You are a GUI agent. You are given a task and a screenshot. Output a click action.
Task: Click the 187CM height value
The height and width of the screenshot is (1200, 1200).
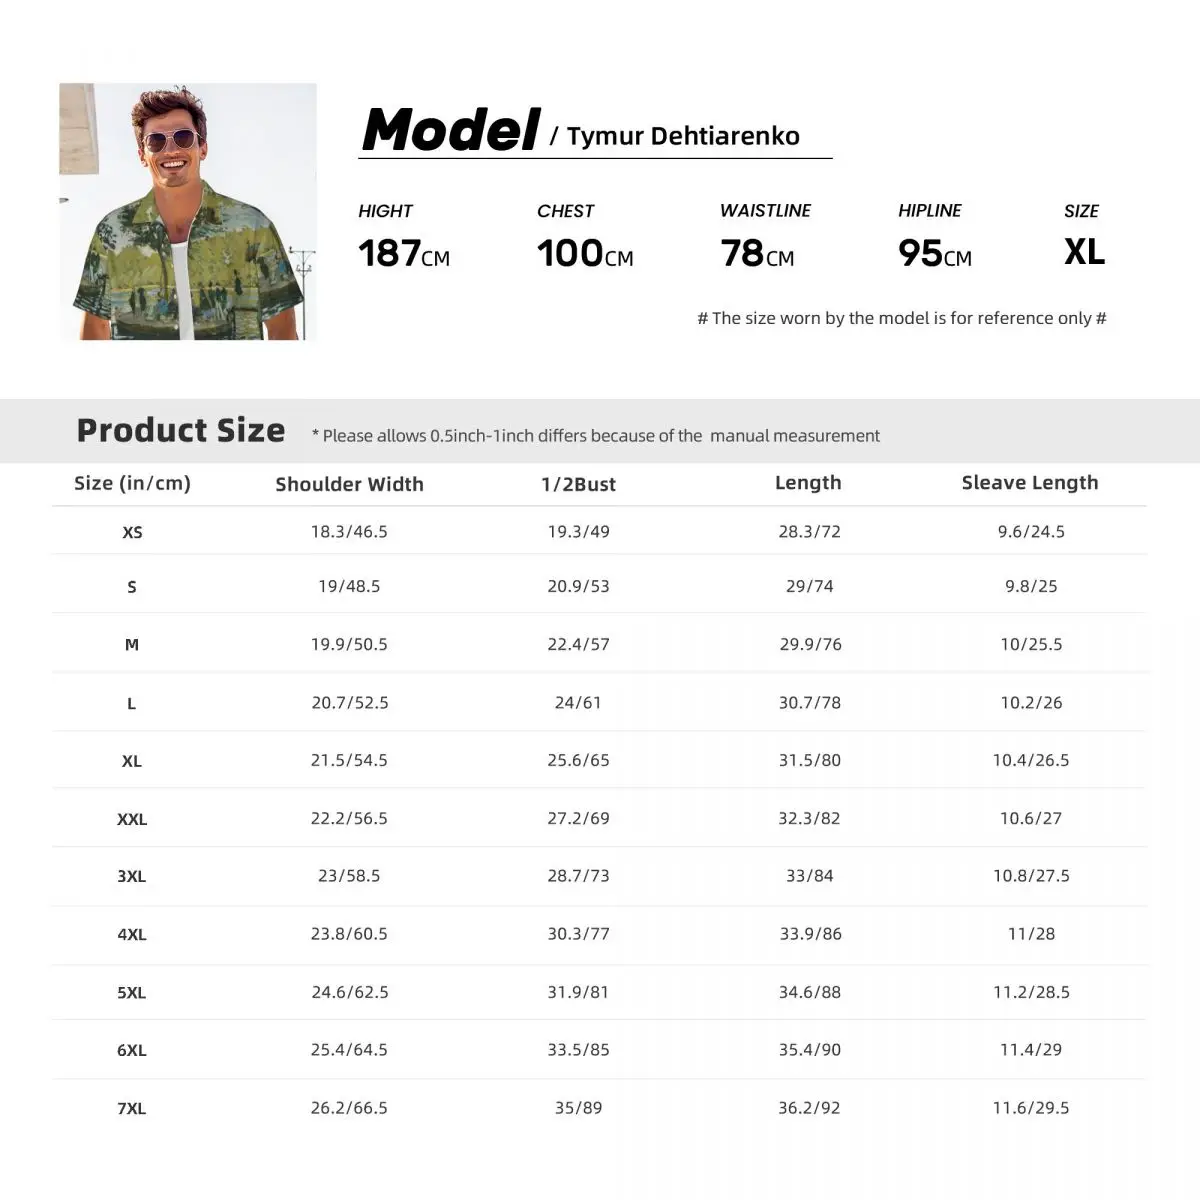[x=404, y=254]
